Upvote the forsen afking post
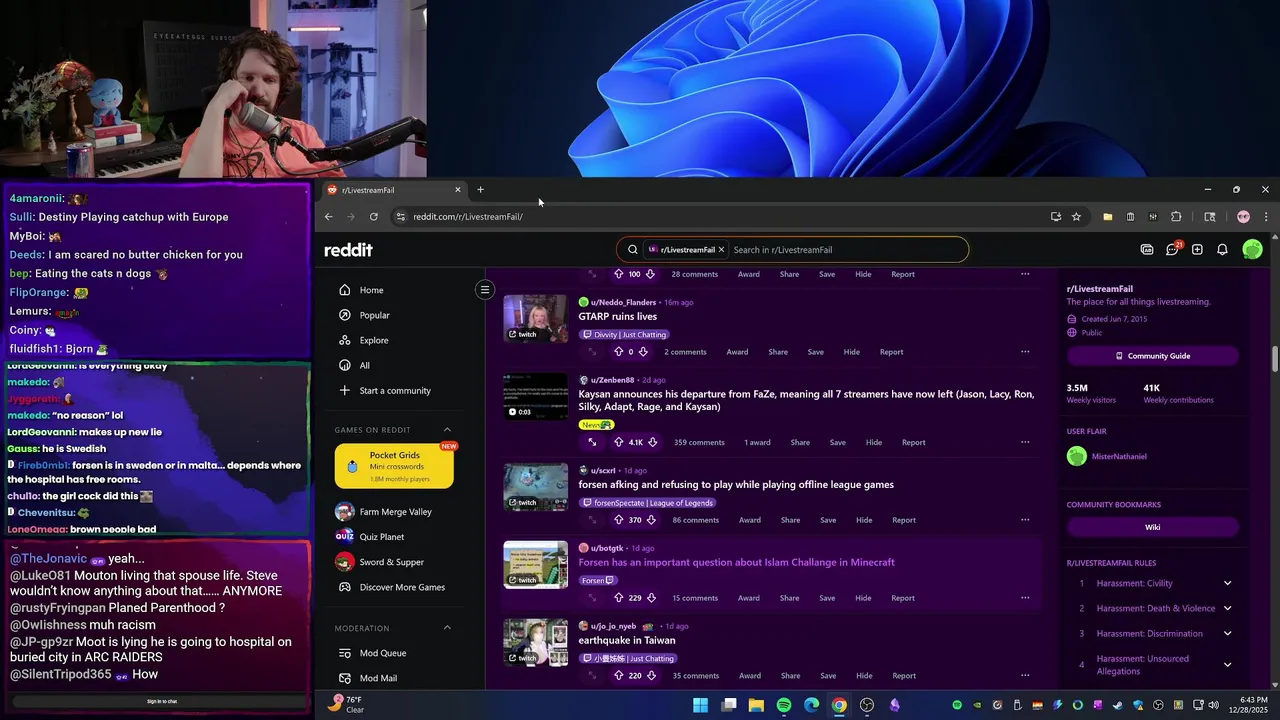The width and height of the screenshot is (1280, 720). coord(618,520)
